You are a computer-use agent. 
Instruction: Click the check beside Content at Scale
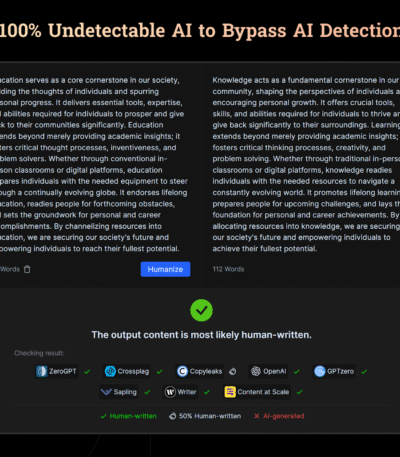point(299,392)
